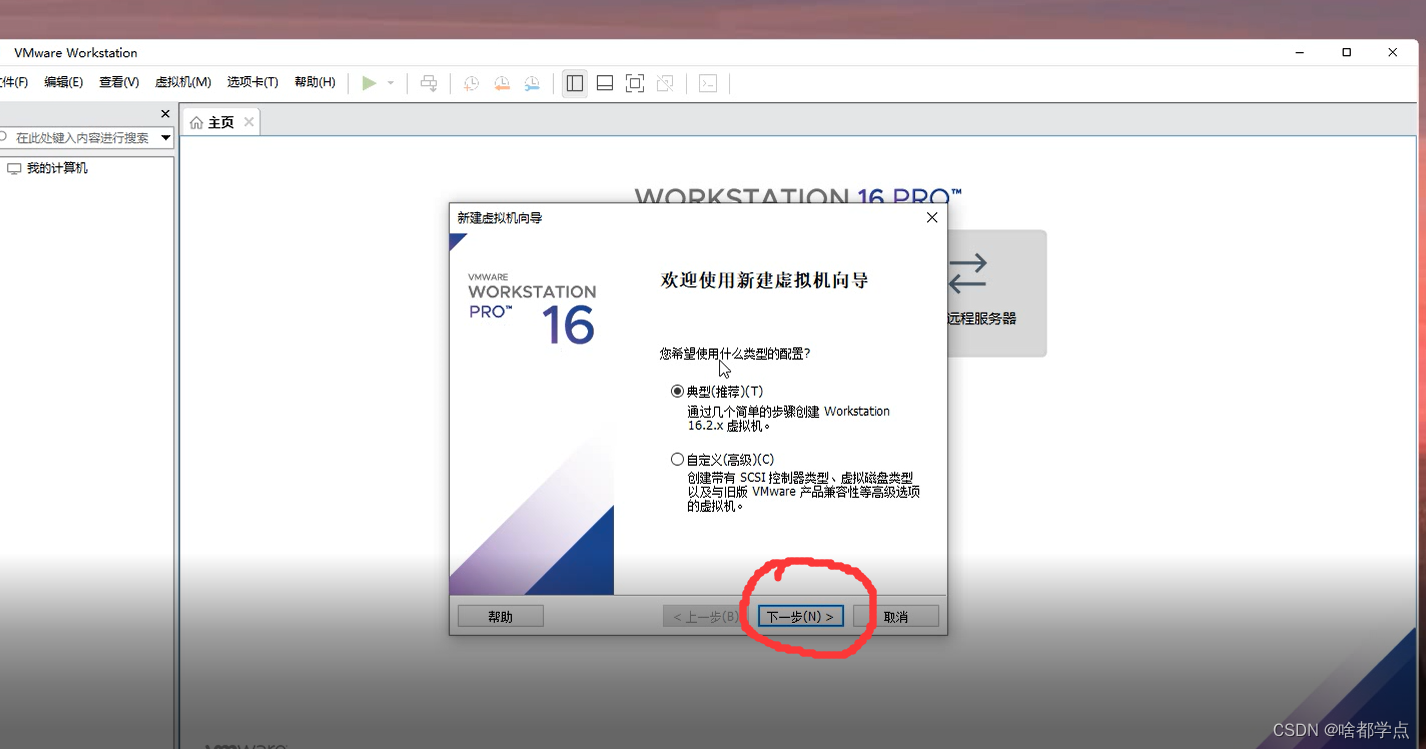Select the 典型(推荐)(T) radio button
Image resolution: width=1426 pixels, height=749 pixels.
click(x=677, y=392)
